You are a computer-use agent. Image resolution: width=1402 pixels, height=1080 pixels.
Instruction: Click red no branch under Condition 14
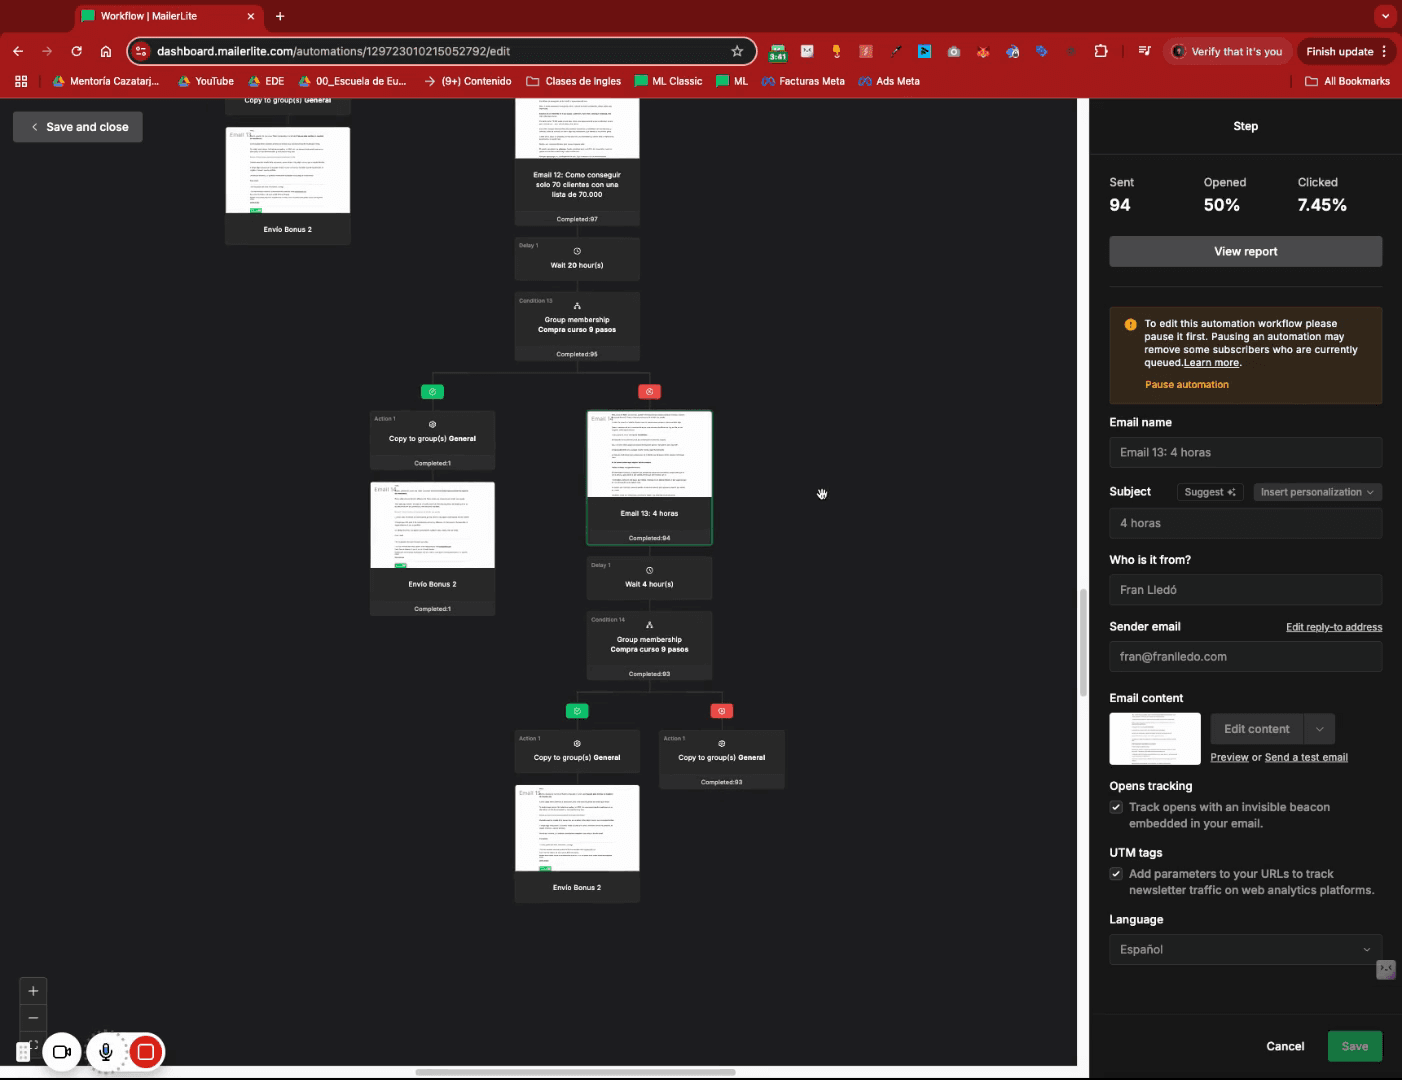coord(721,711)
